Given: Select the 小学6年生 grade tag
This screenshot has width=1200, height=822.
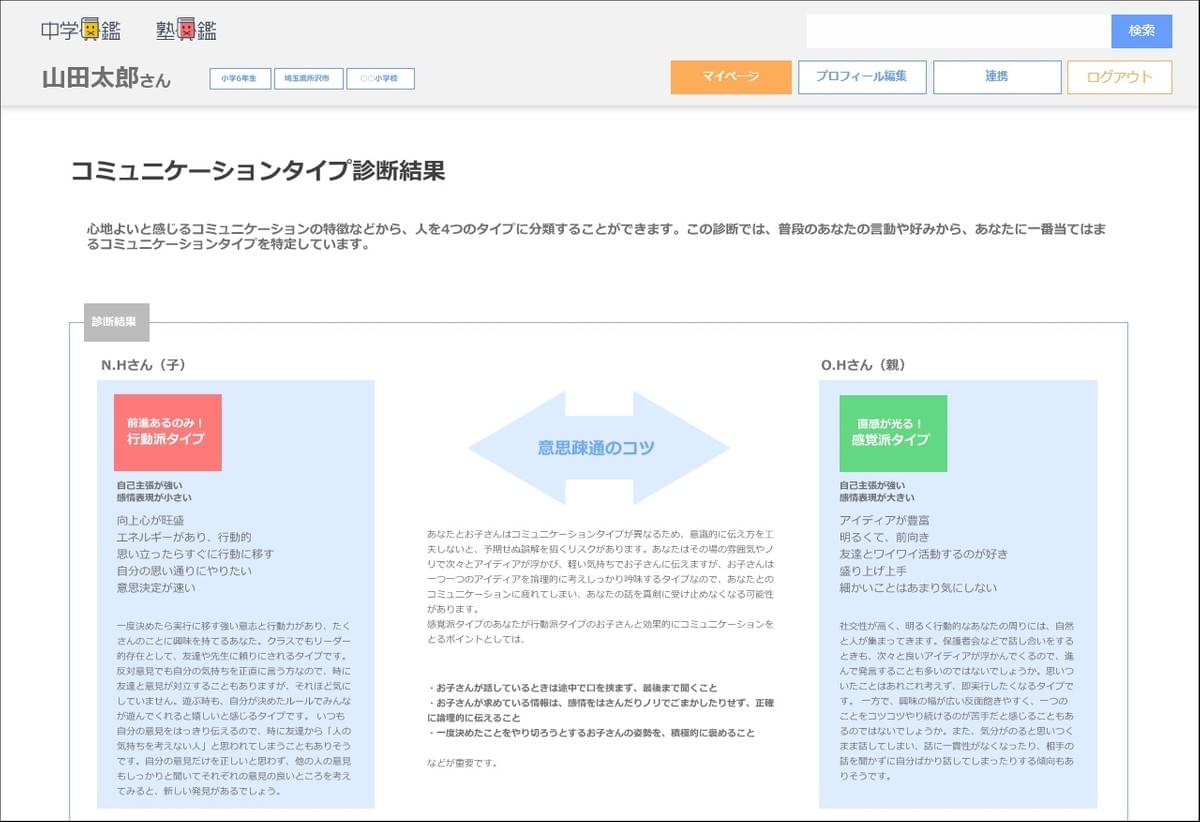Looking at the screenshot, I should (x=240, y=78).
